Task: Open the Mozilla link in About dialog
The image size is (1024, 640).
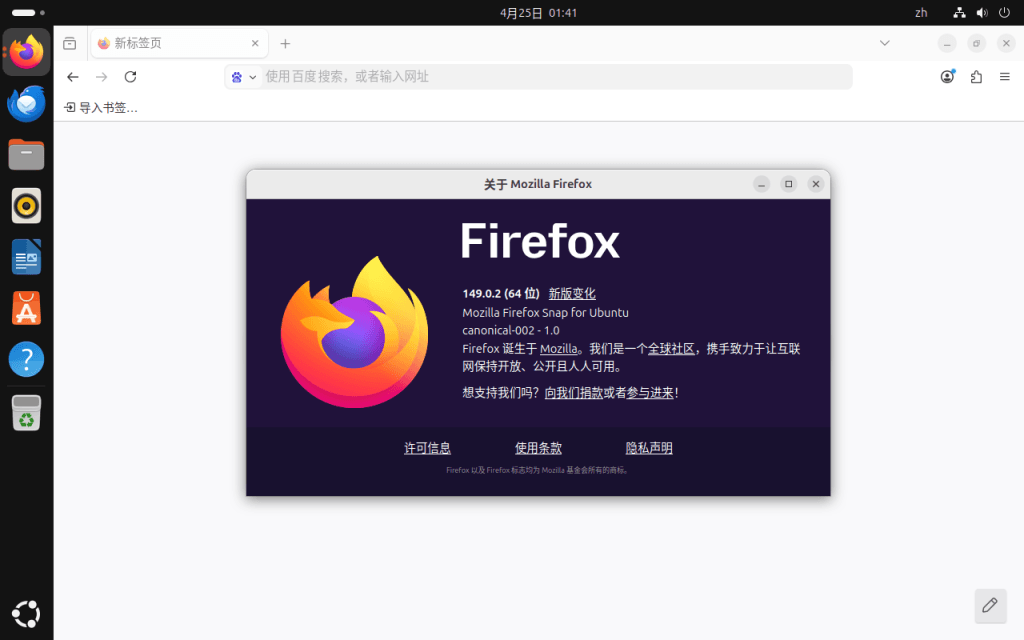Action: 558,349
